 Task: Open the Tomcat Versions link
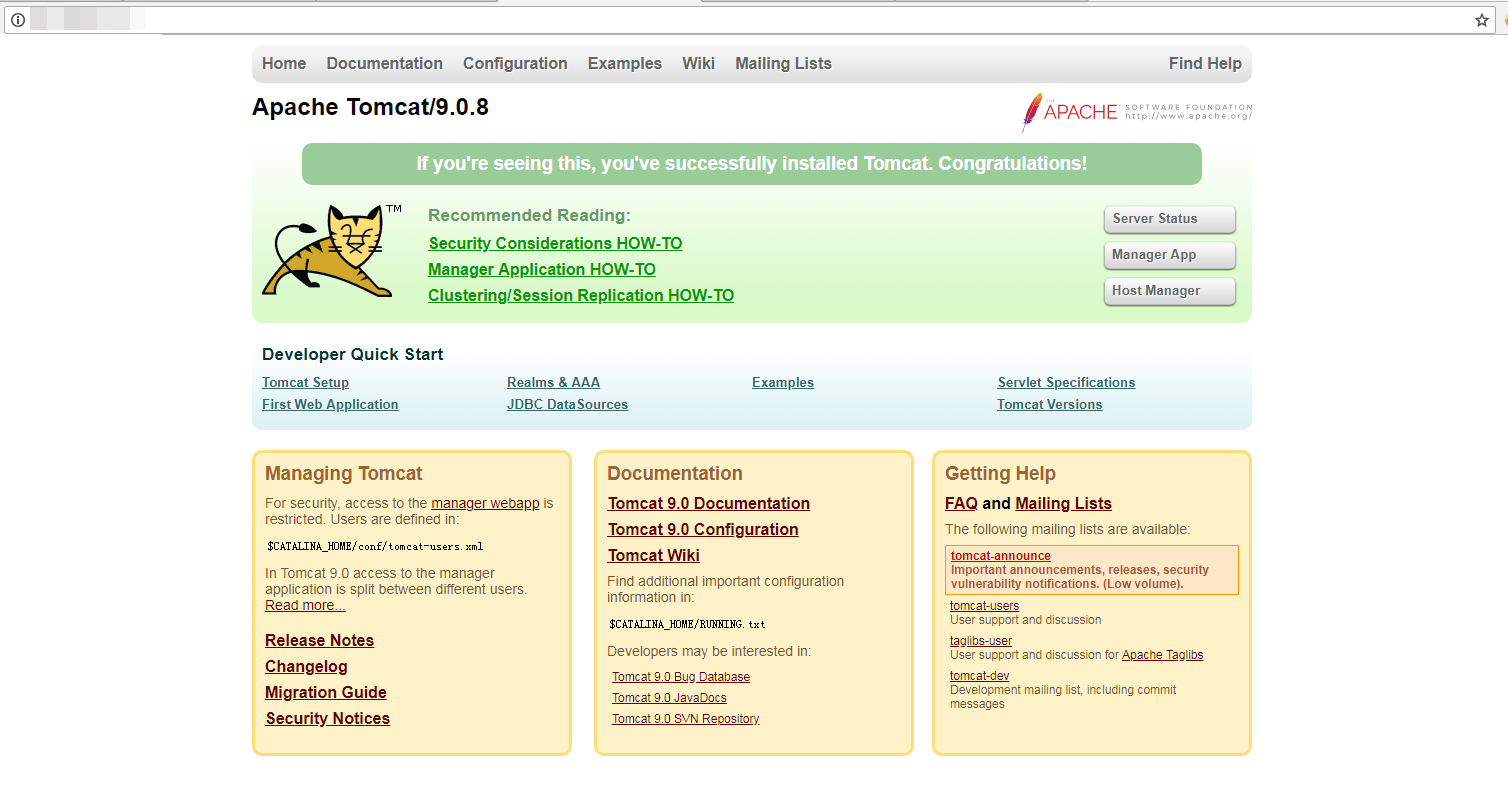tap(1049, 405)
